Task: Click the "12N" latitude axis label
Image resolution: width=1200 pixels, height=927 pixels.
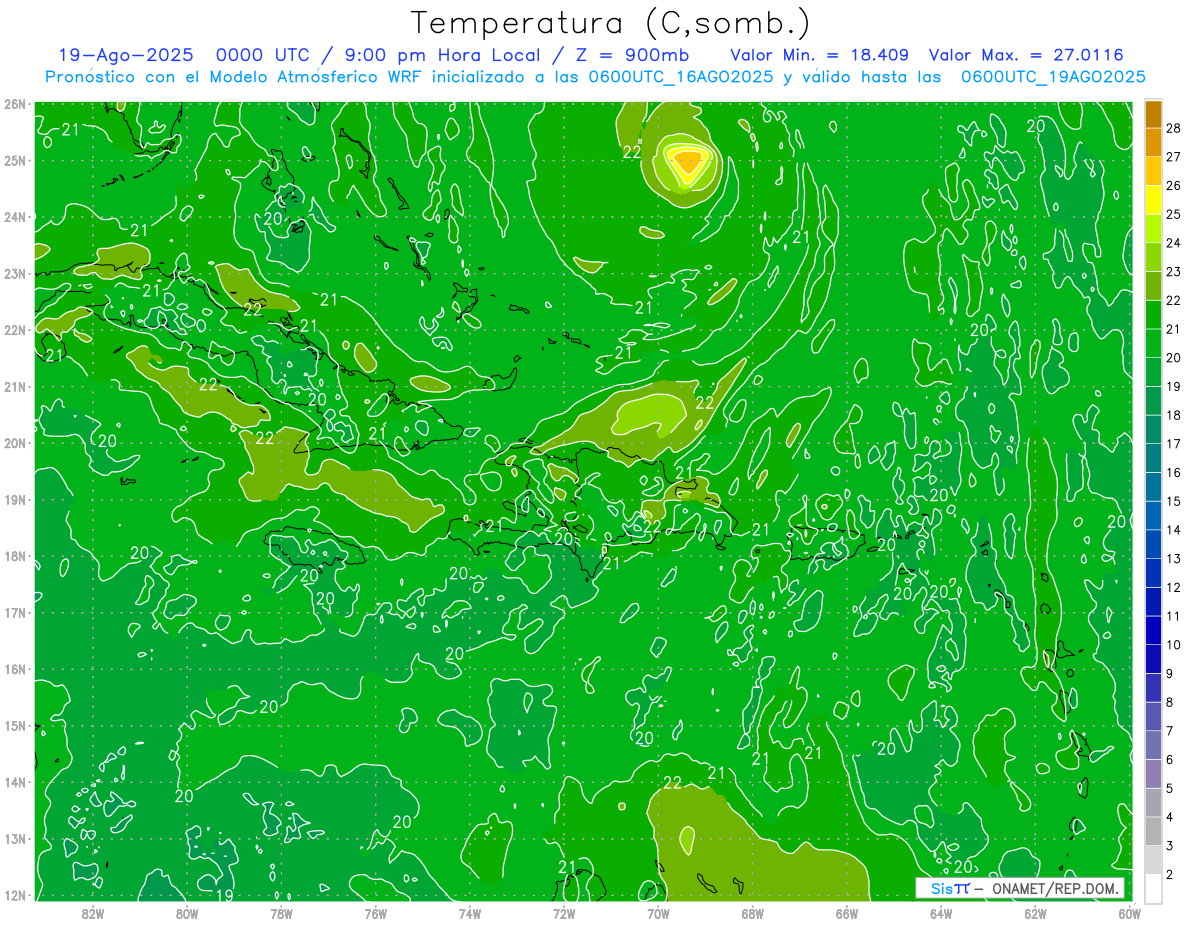Action: tap(14, 895)
